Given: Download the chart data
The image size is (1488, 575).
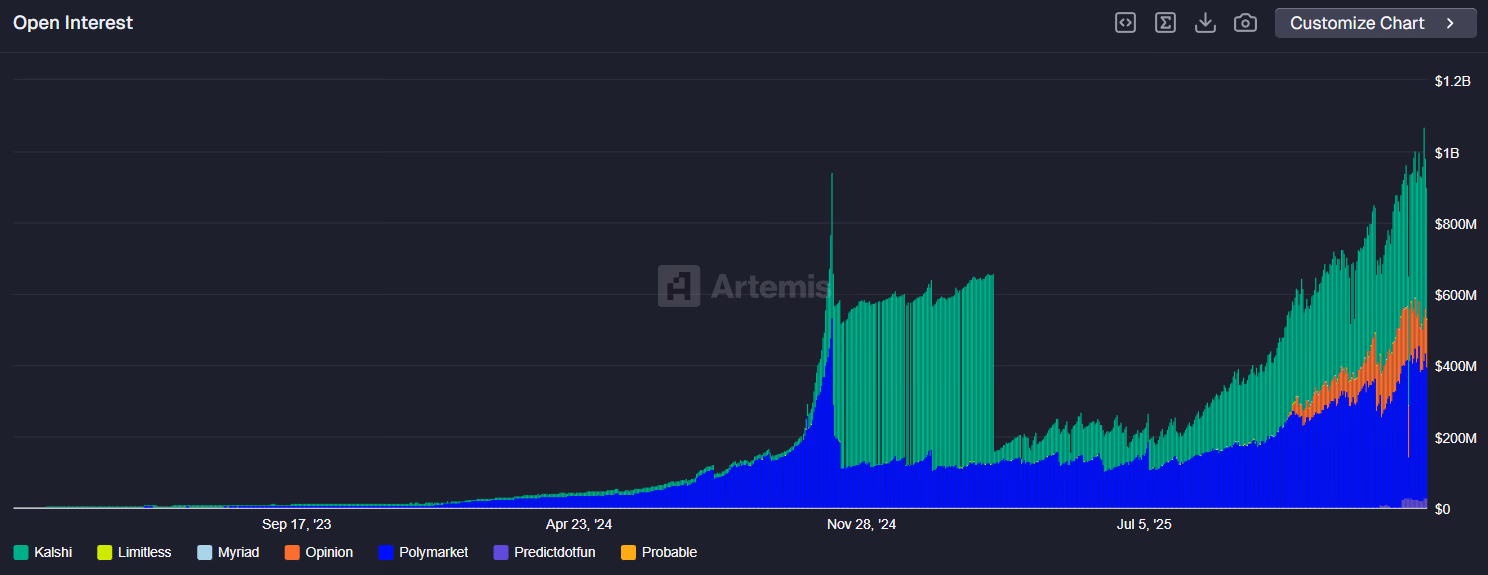Looking at the screenshot, I should click(1205, 23).
